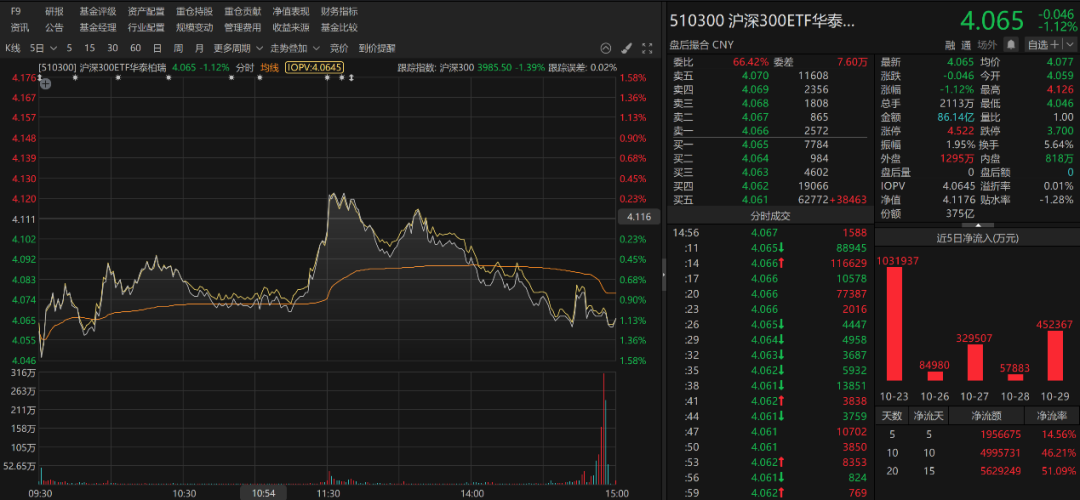
Task: Open 重仓贡献 page
Action: click(242, 12)
